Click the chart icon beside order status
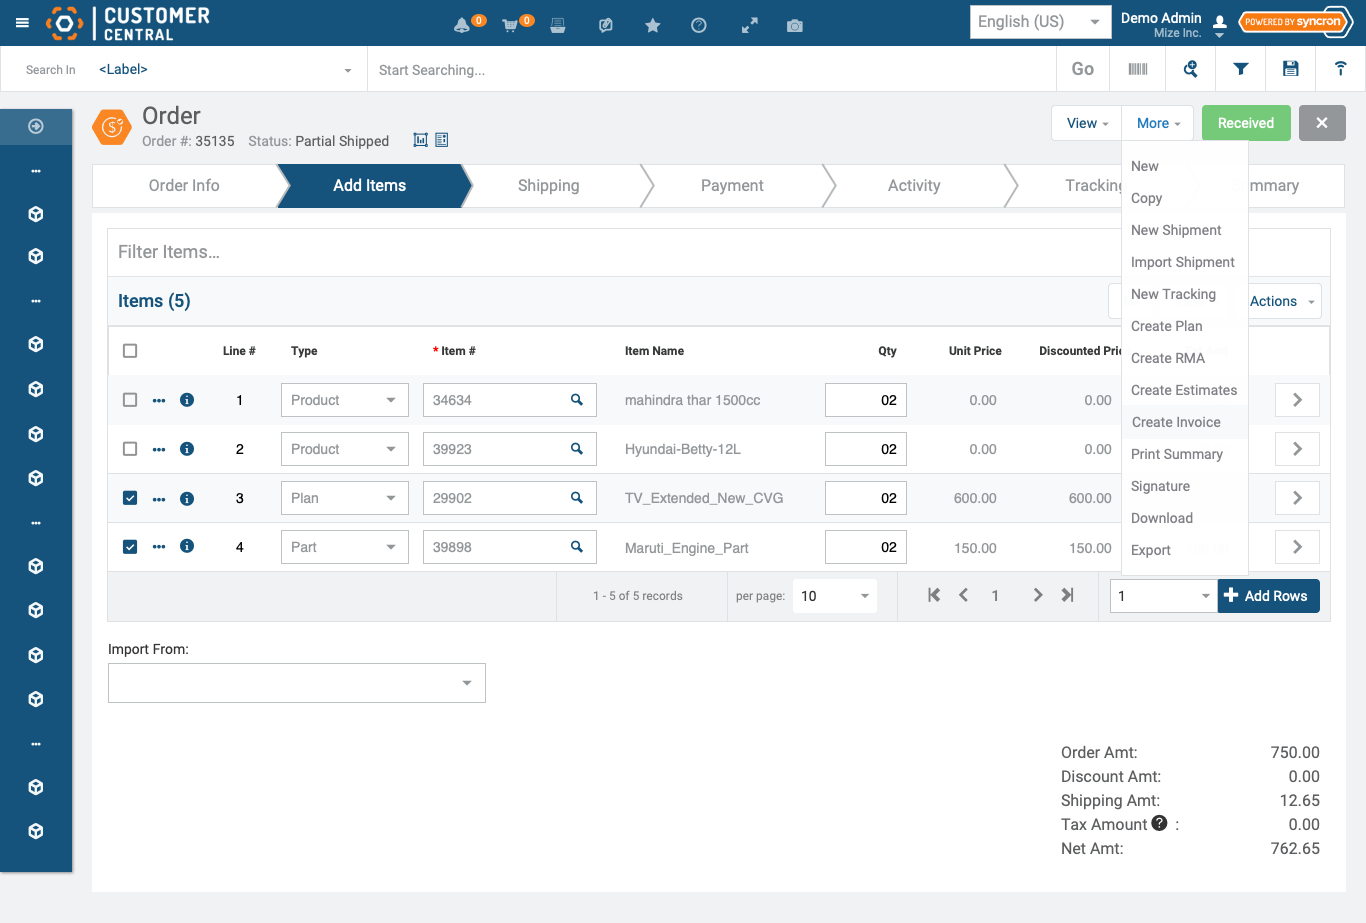Image resolution: width=1366 pixels, height=923 pixels. [x=421, y=140]
